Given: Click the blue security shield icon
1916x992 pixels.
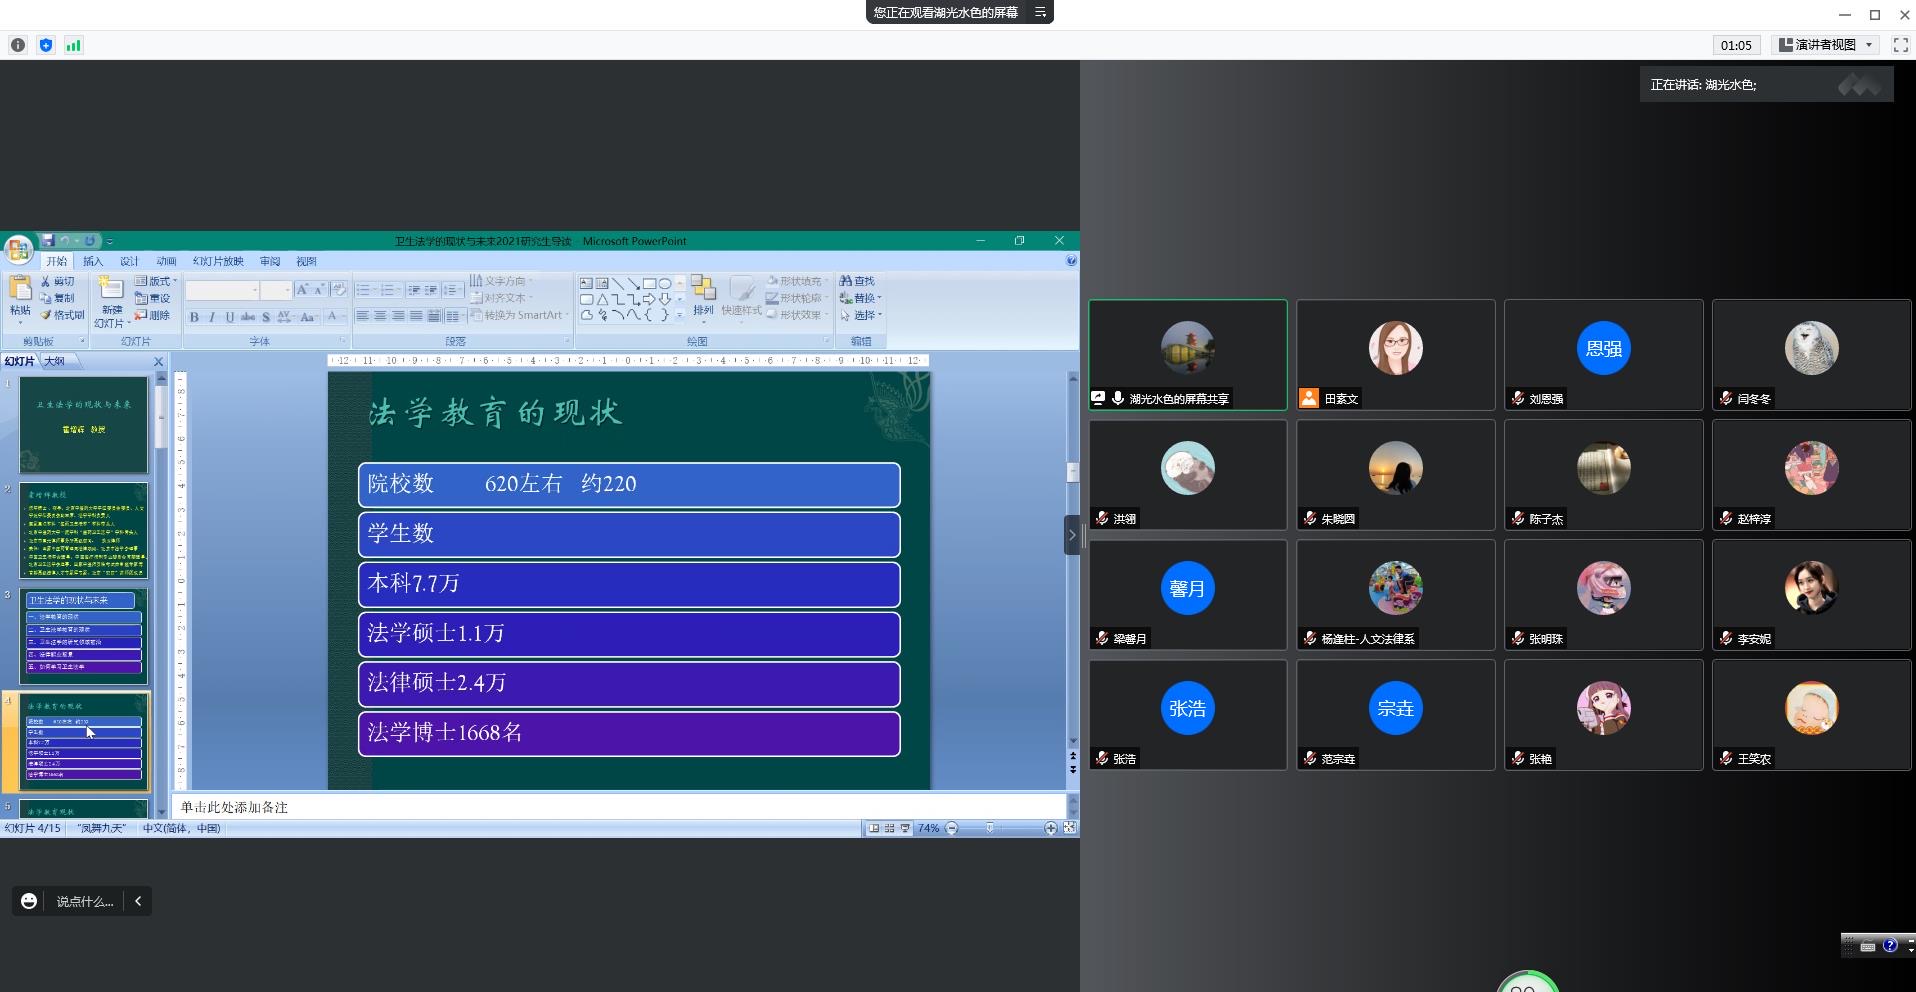Looking at the screenshot, I should [x=46, y=45].
